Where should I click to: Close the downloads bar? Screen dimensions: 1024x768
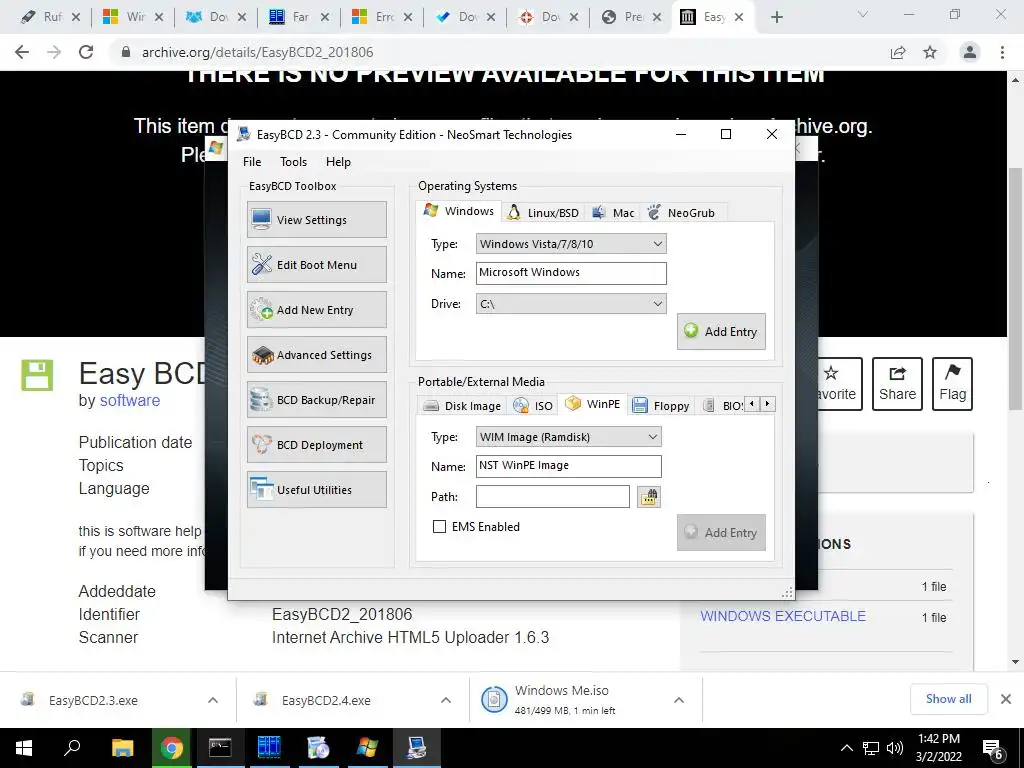point(1006,699)
